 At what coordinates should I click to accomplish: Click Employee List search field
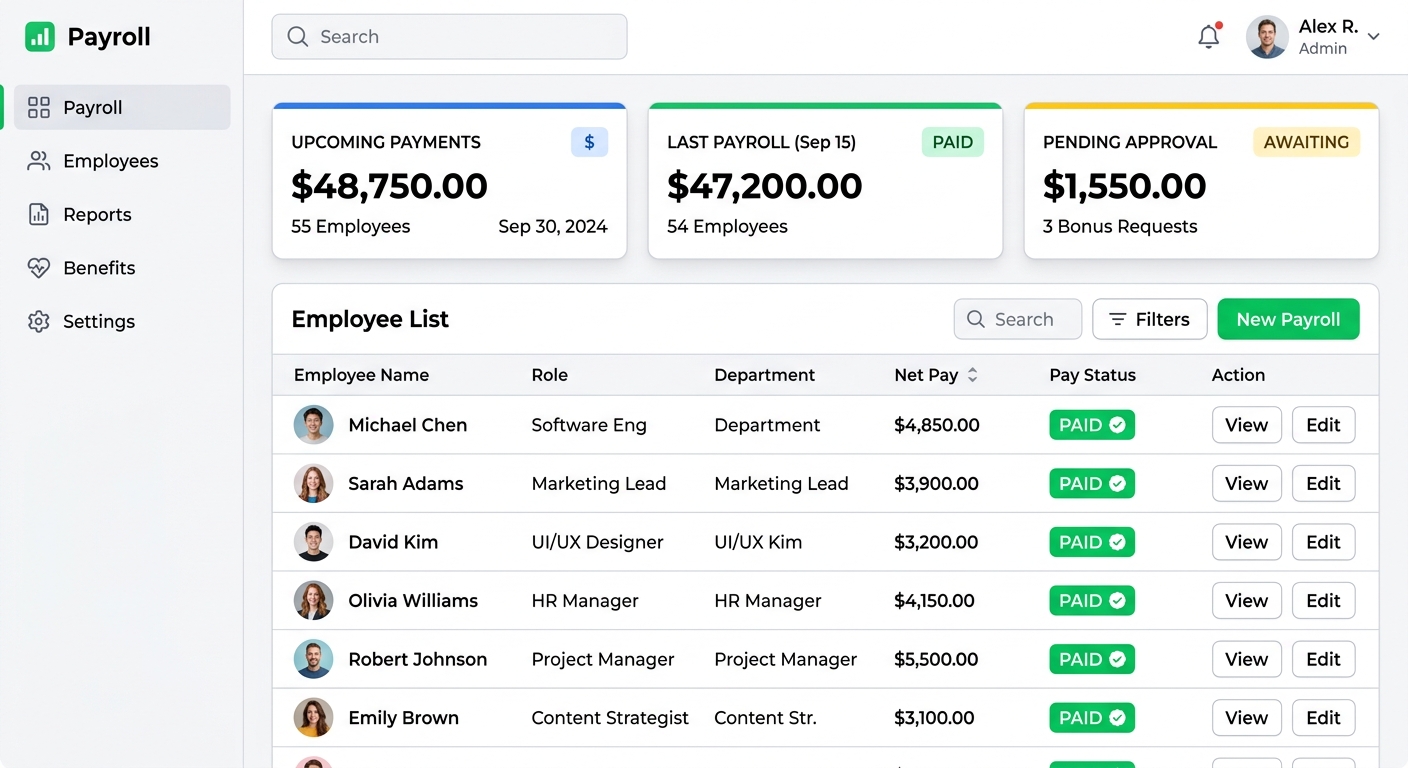point(1017,319)
